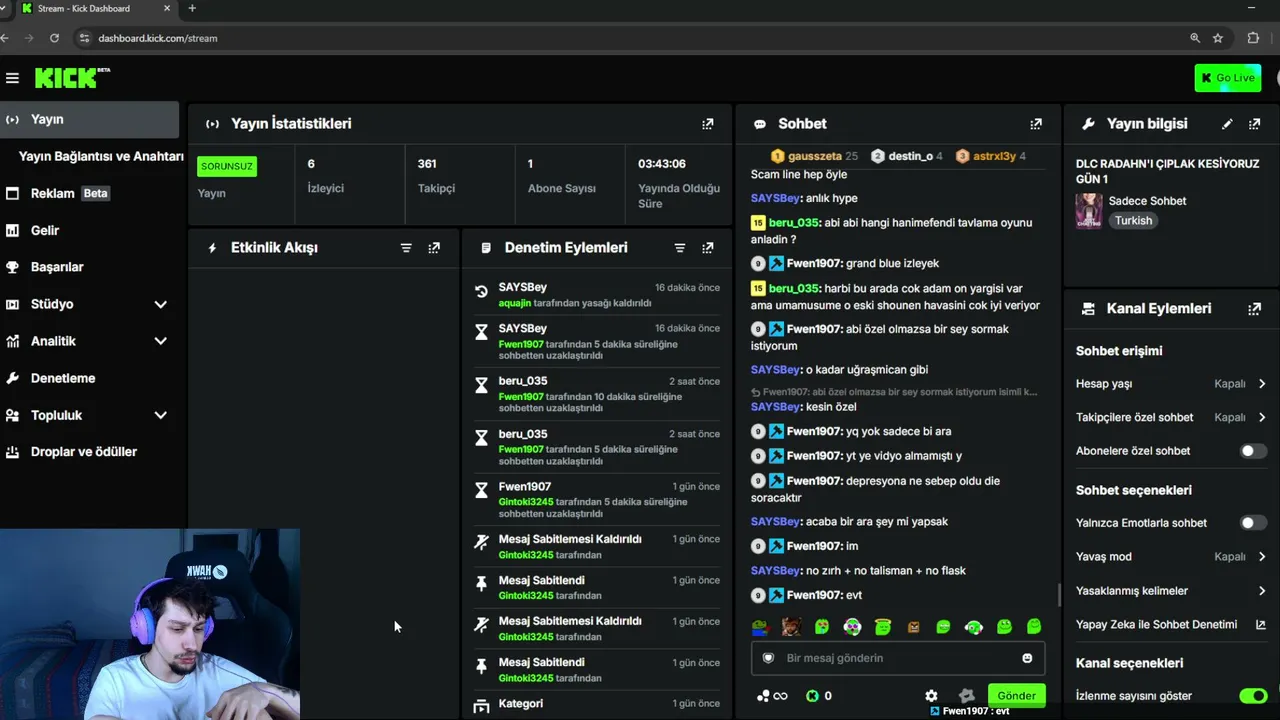Click the green Kick points icon showing 0
This screenshot has width=1280, height=720.
pyautogui.click(x=812, y=696)
